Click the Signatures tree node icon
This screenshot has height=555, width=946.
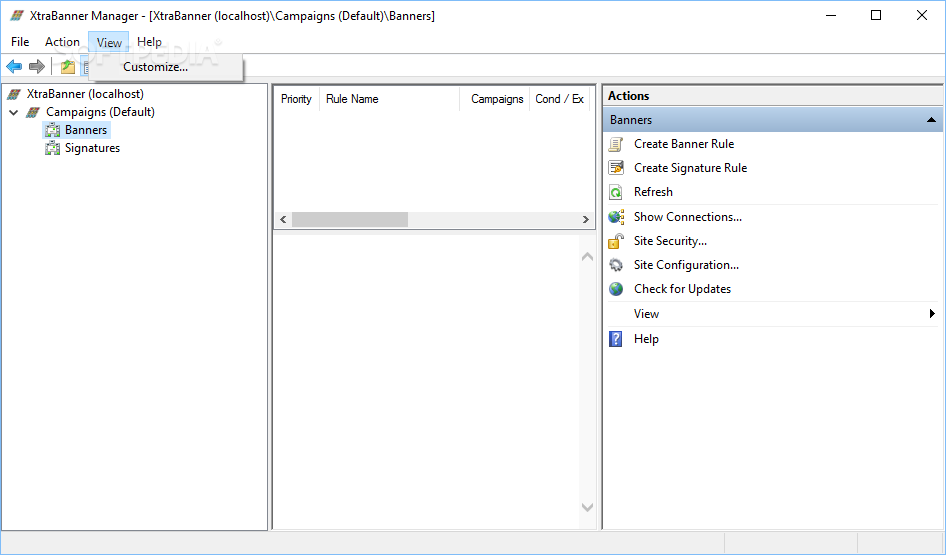[x=52, y=148]
